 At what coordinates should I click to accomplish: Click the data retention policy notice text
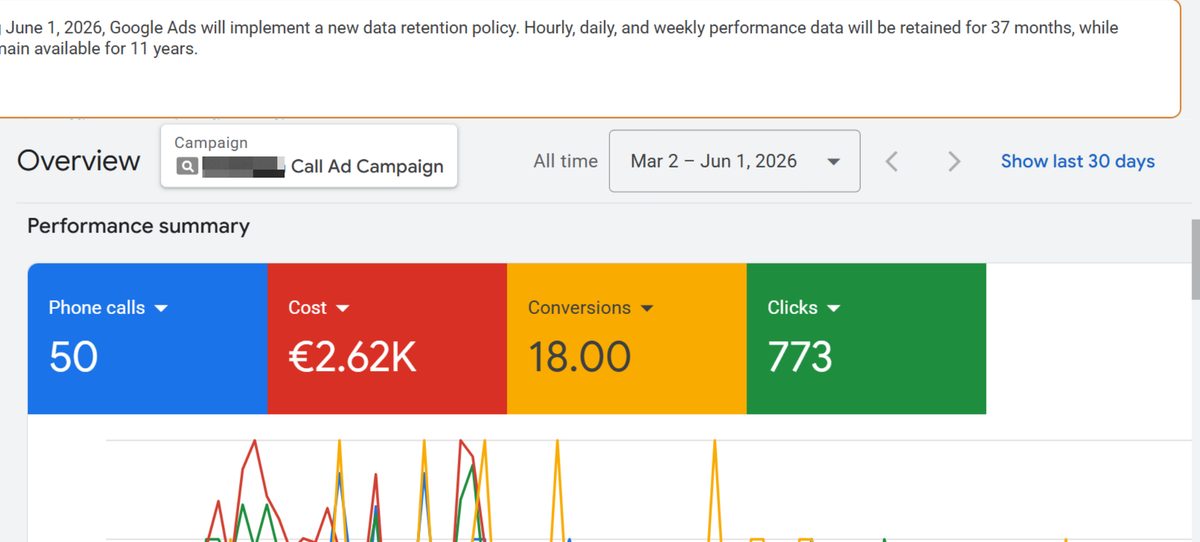[x=560, y=38]
